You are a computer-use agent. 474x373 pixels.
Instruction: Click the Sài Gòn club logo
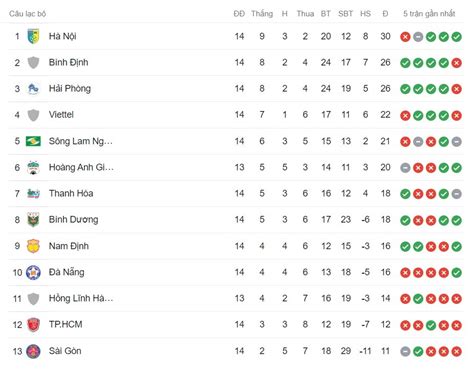tap(33, 351)
